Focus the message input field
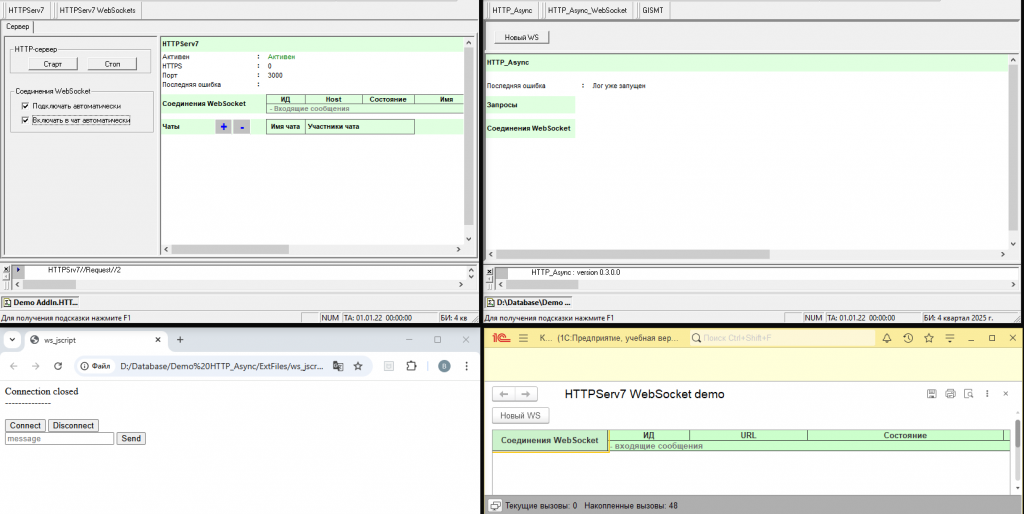The height and width of the screenshot is (514, 1024). pyautogui.click(x=59, y=438)
